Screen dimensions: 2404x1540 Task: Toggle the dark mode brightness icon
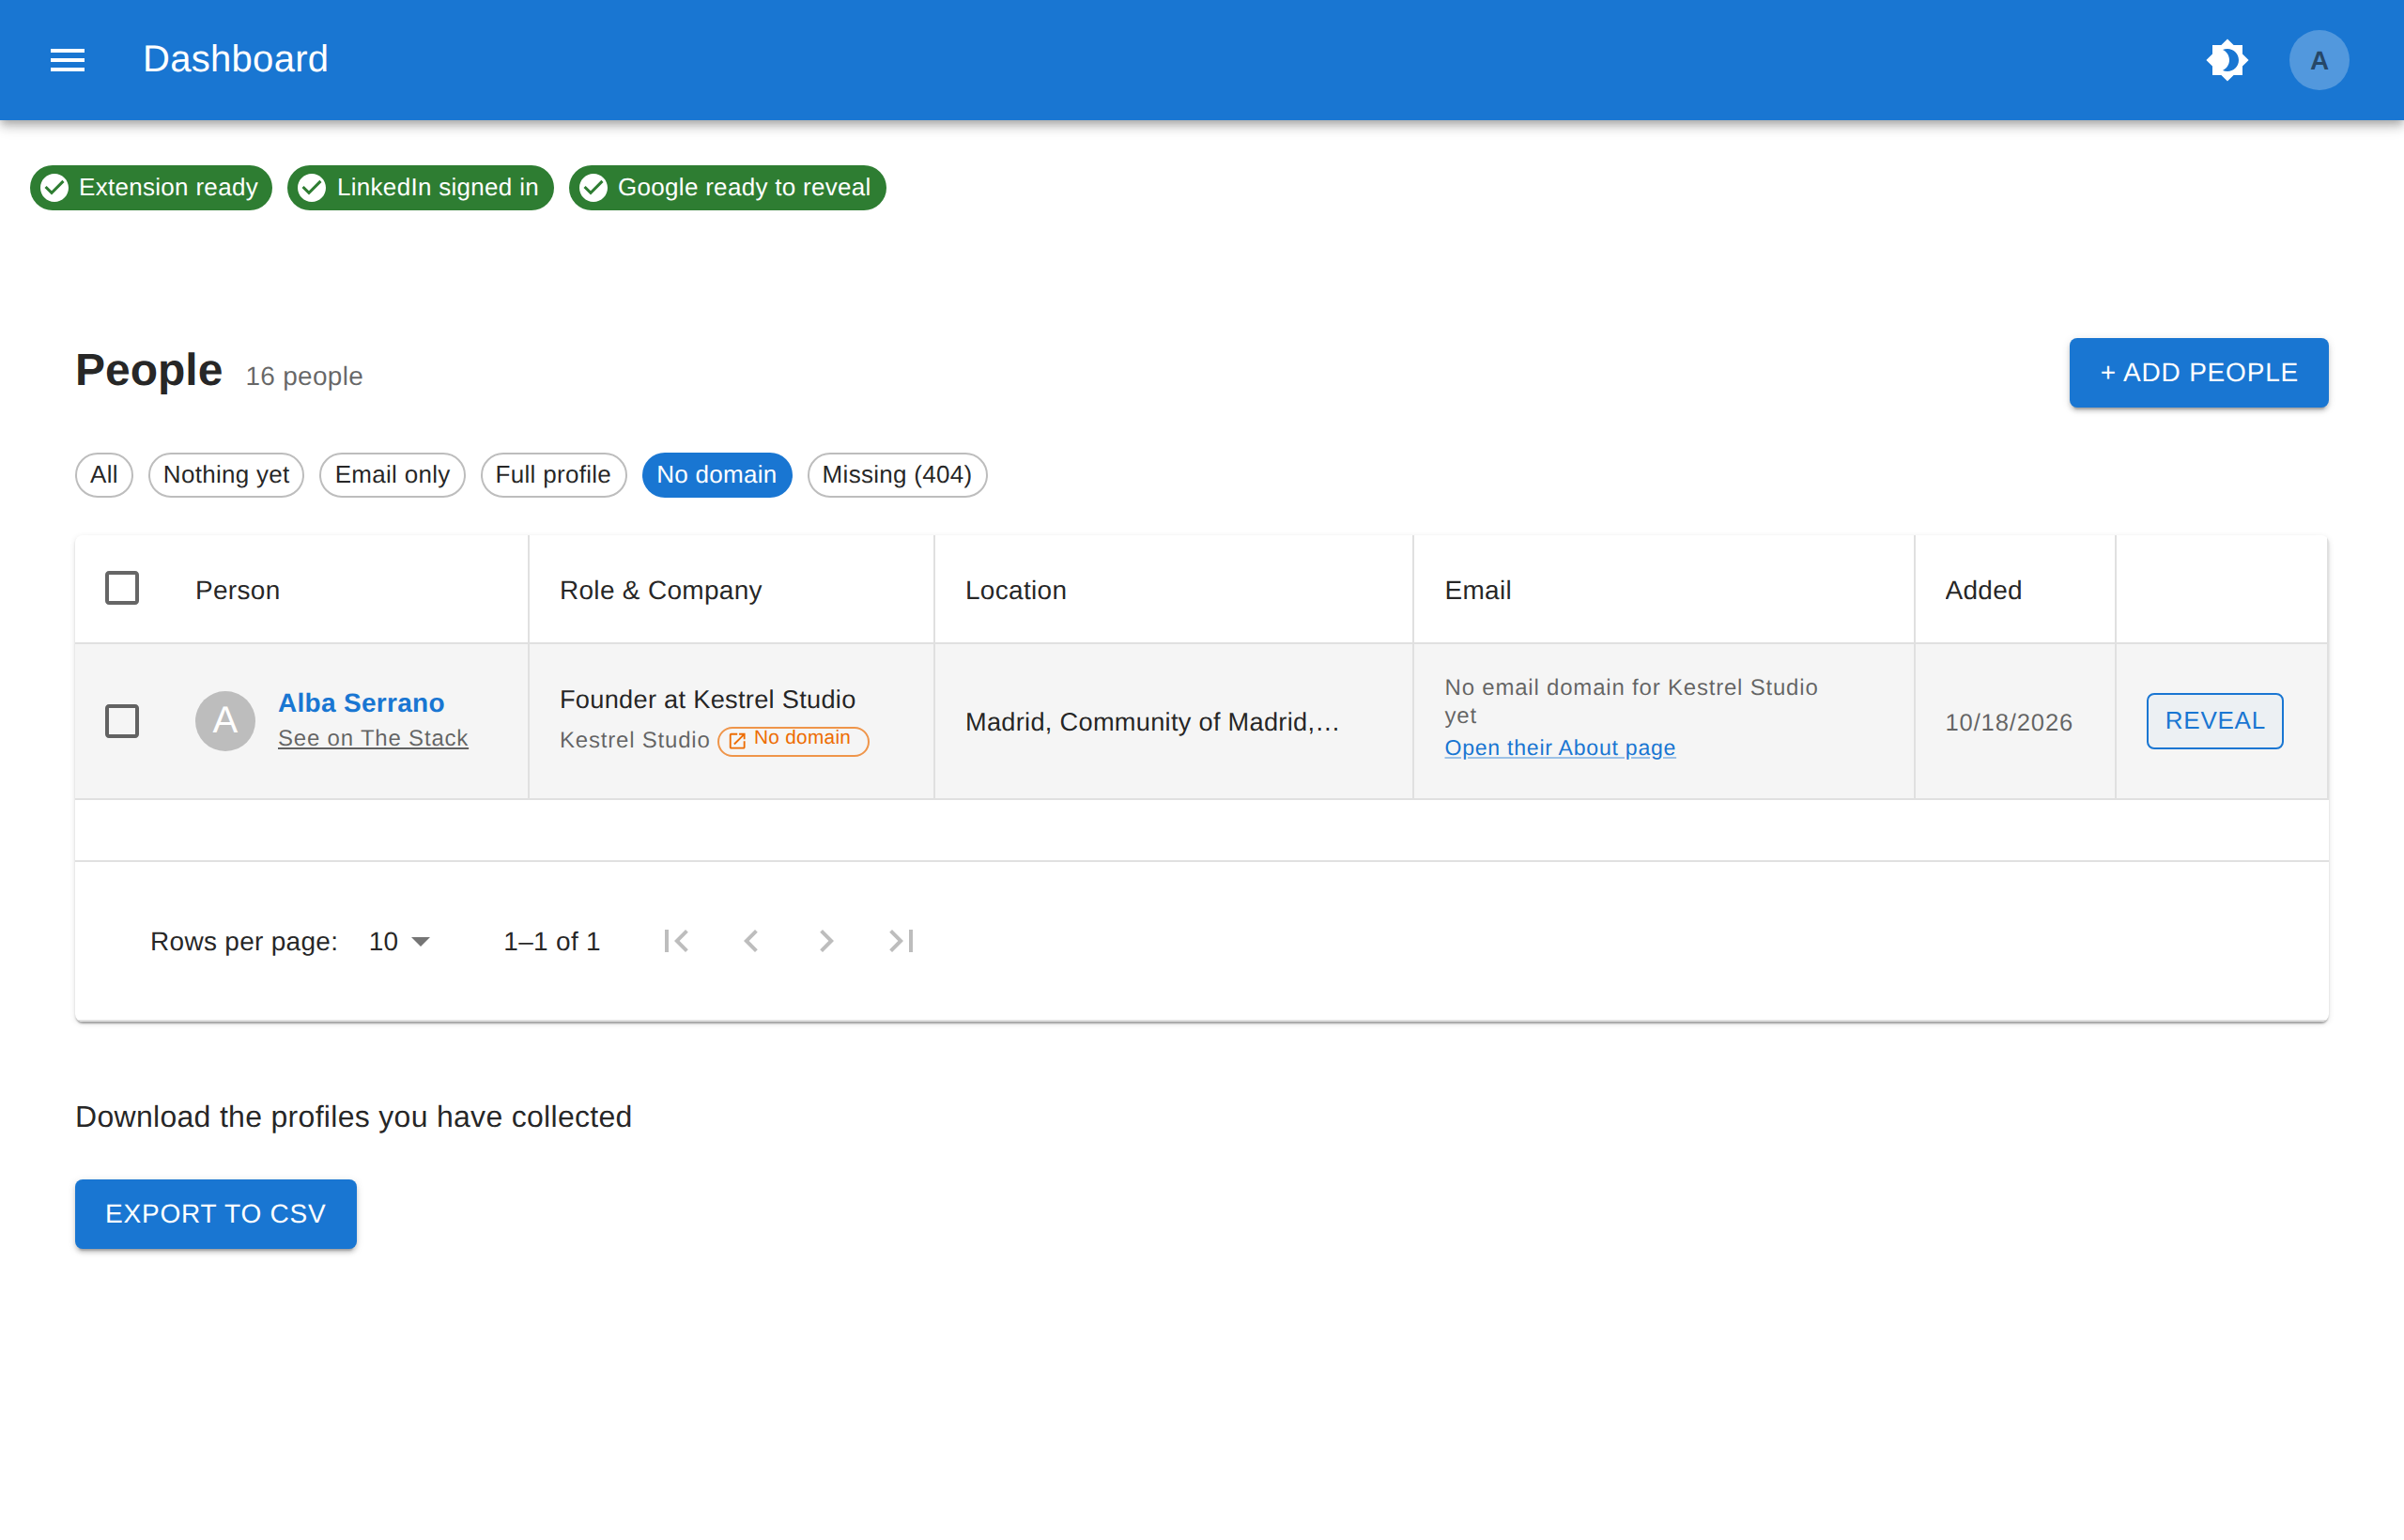tap(2227, 60)
